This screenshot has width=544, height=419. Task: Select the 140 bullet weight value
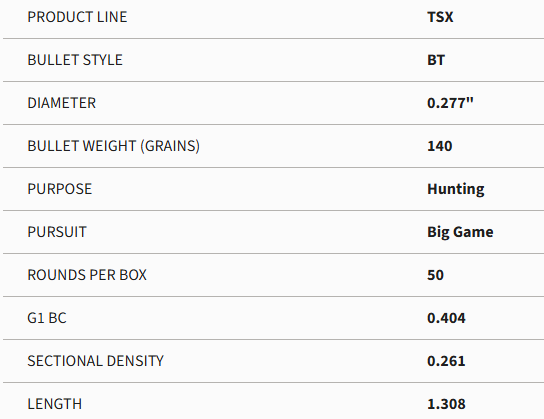440,146
